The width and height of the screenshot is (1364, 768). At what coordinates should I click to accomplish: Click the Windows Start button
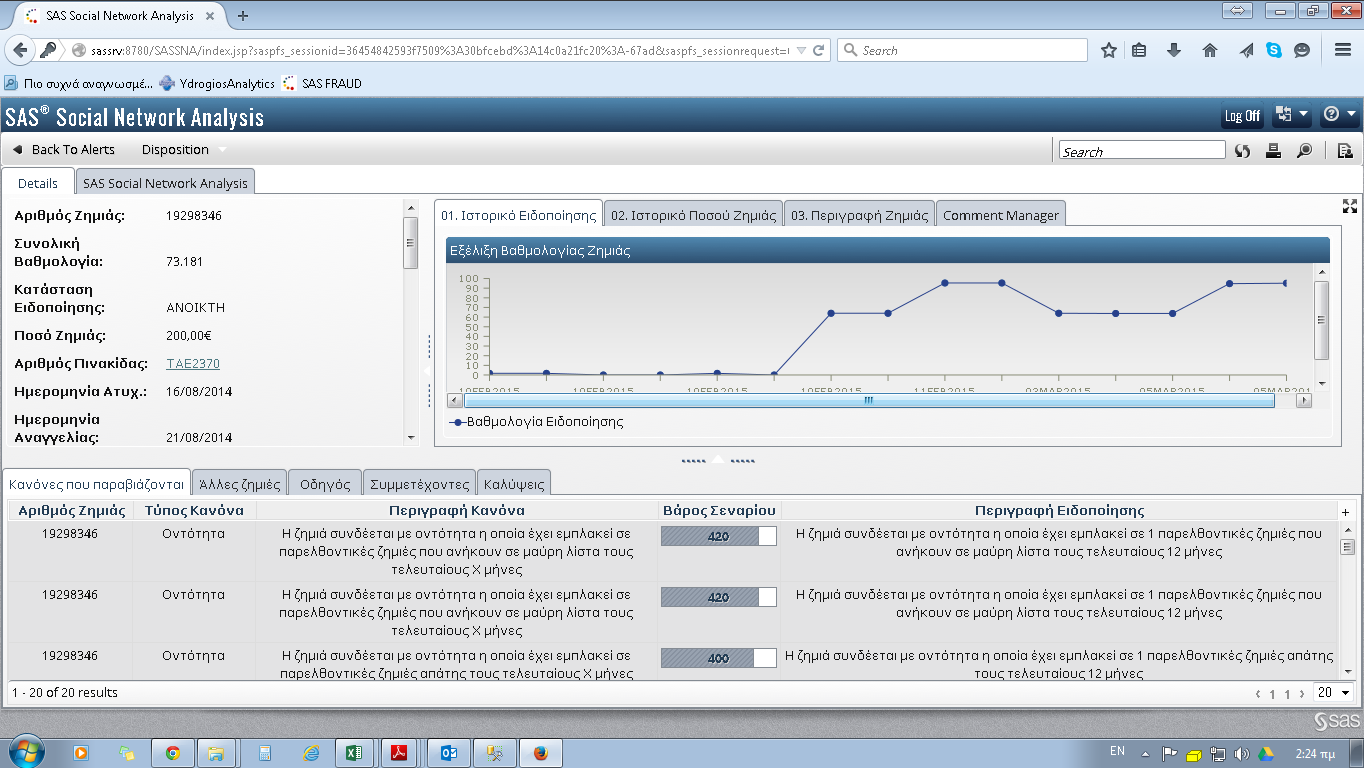tap(25, 751)
